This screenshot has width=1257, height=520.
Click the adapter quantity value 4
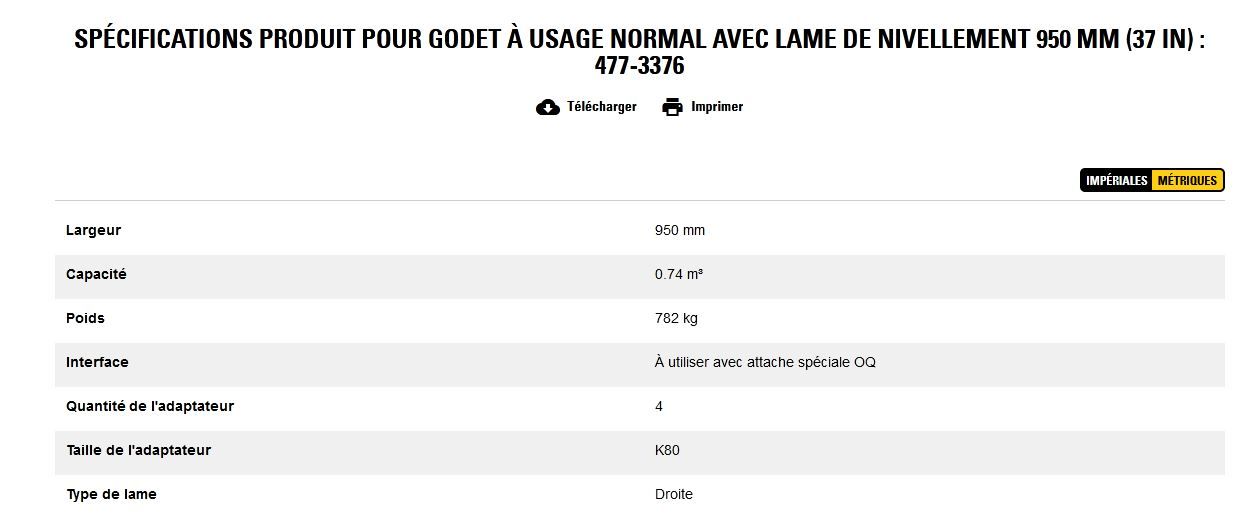click(659, 406)
